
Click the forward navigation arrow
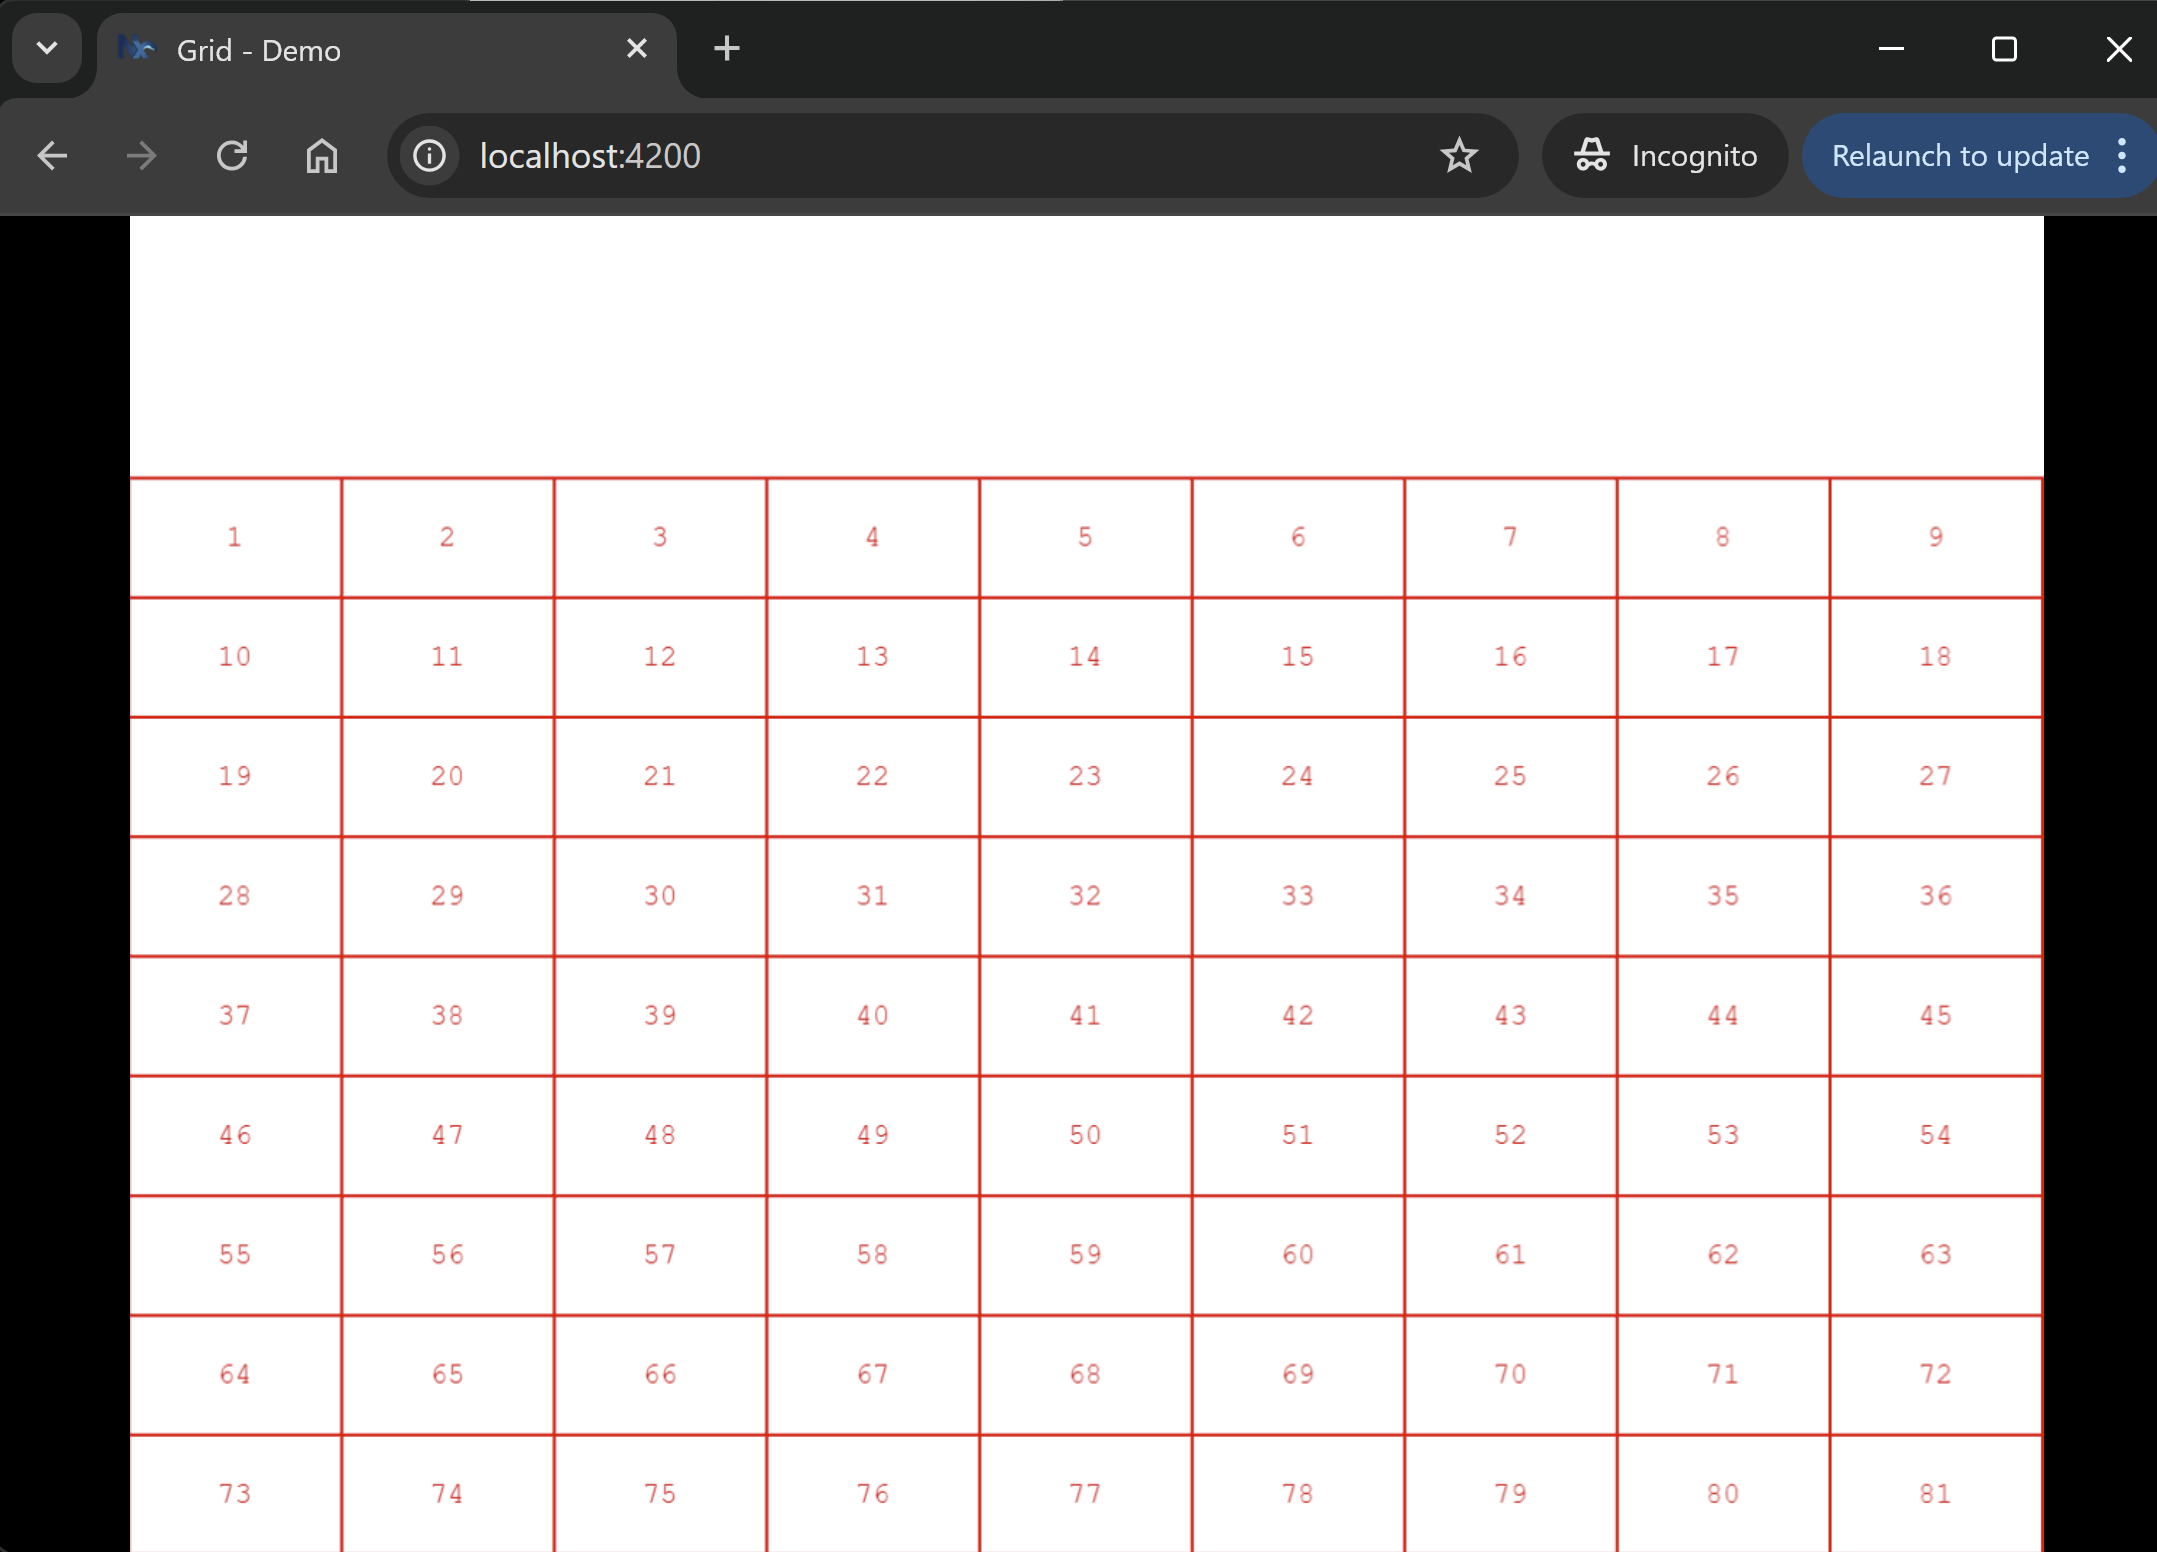[x=142, y=156]
